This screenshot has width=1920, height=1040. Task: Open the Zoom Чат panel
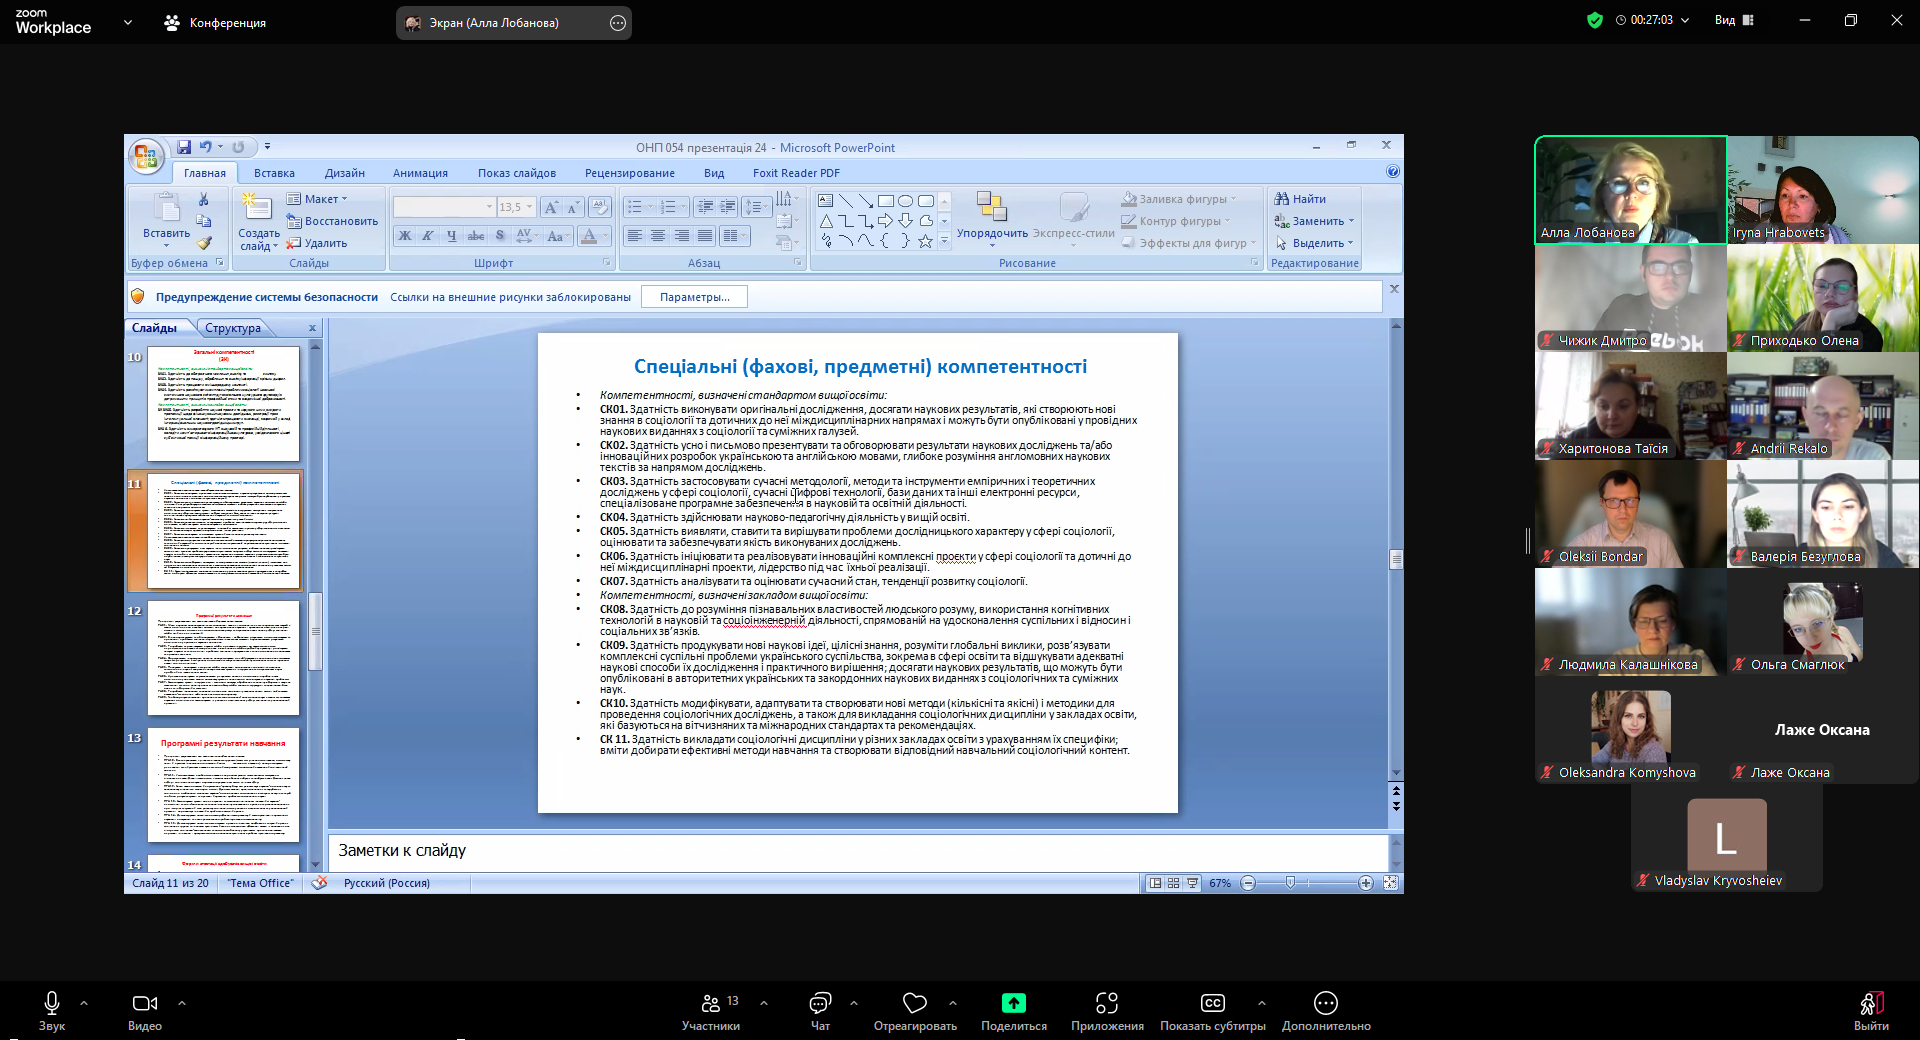pos(820,1011)
